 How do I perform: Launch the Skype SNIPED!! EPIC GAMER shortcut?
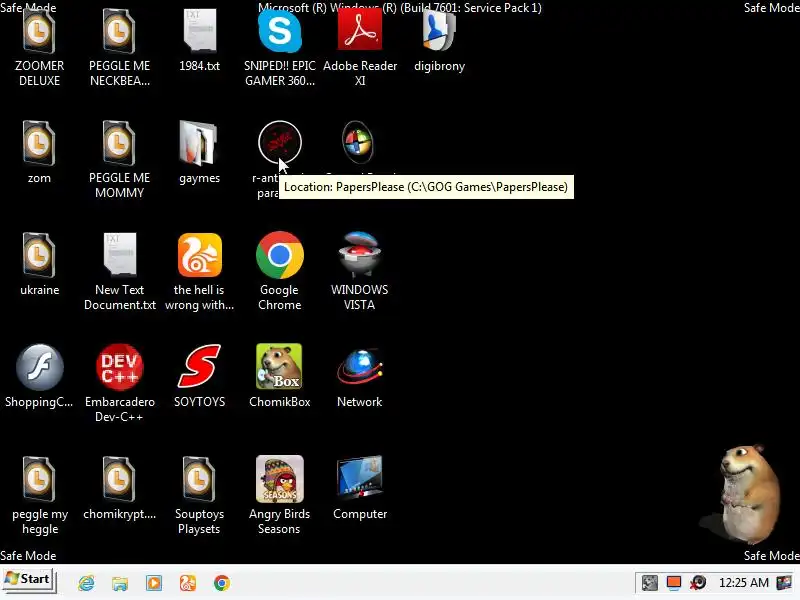coord(280,31)
